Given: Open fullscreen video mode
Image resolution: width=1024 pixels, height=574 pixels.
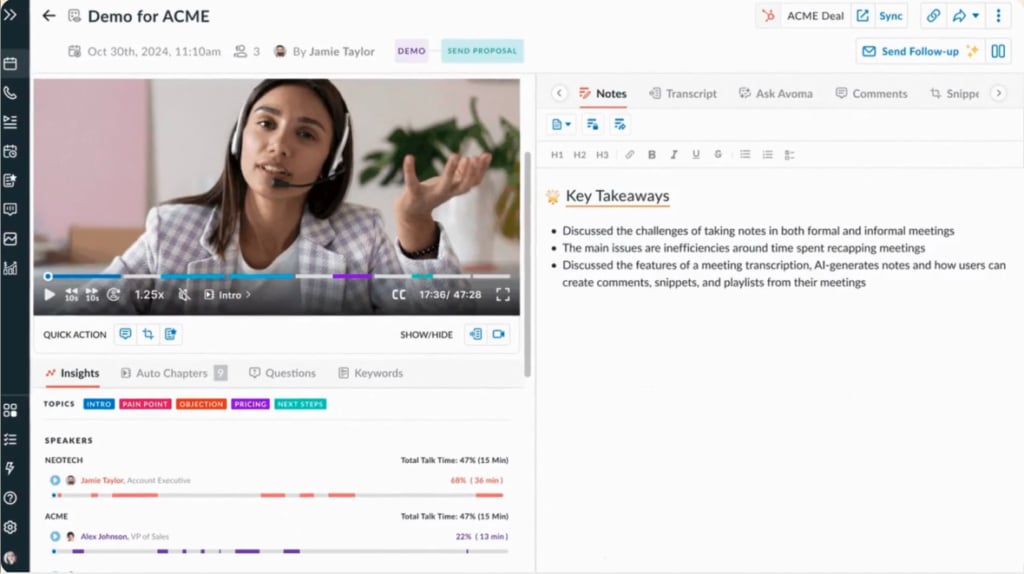Looking at the screenshot, I should tap(502, 295).
